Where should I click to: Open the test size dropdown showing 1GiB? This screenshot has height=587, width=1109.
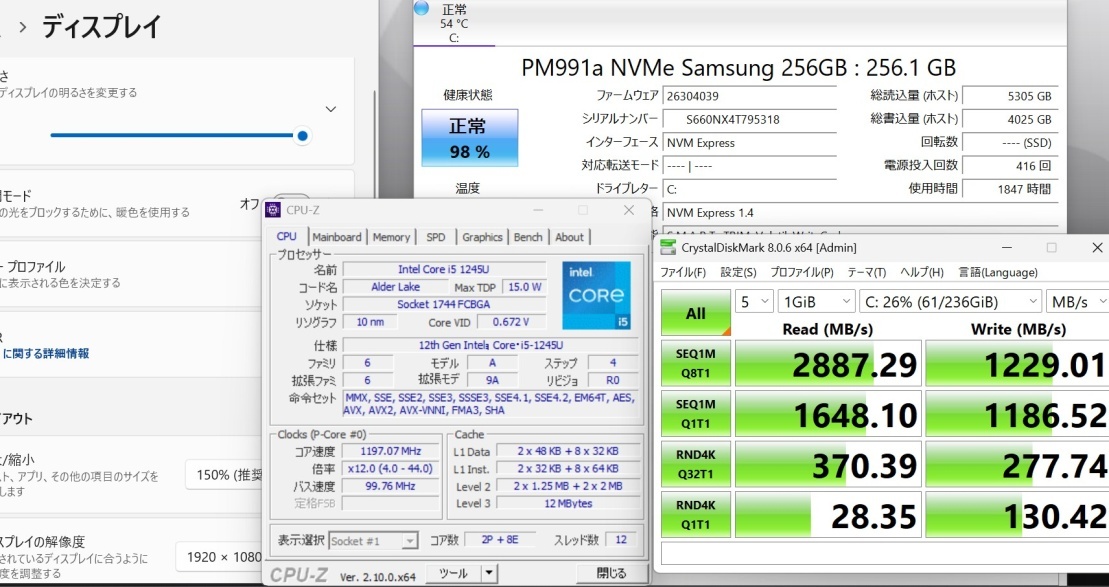point(817,302)
